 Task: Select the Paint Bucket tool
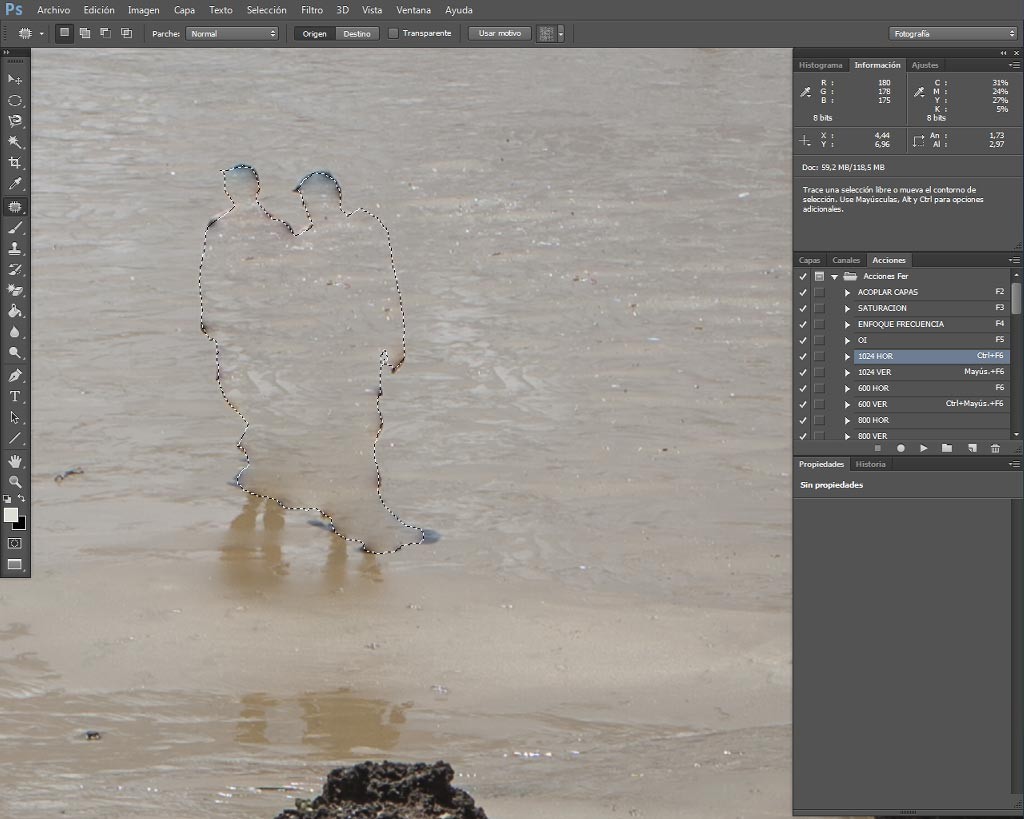point(14,311)
